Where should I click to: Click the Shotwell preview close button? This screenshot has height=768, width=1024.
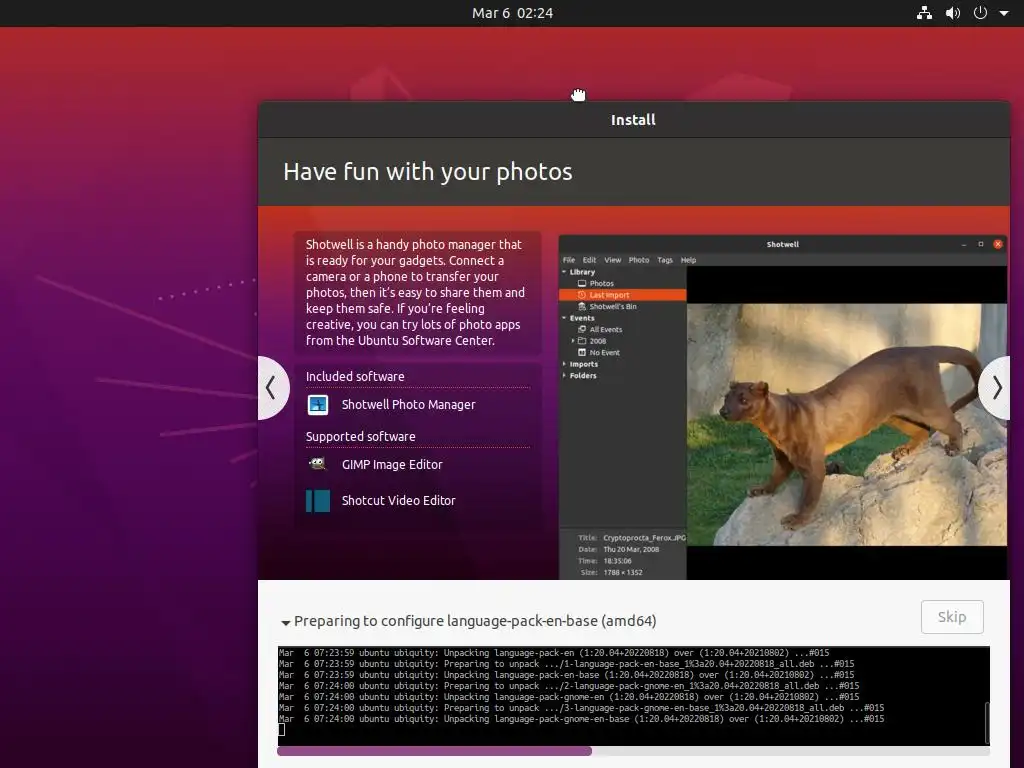[x=997, y=244]
